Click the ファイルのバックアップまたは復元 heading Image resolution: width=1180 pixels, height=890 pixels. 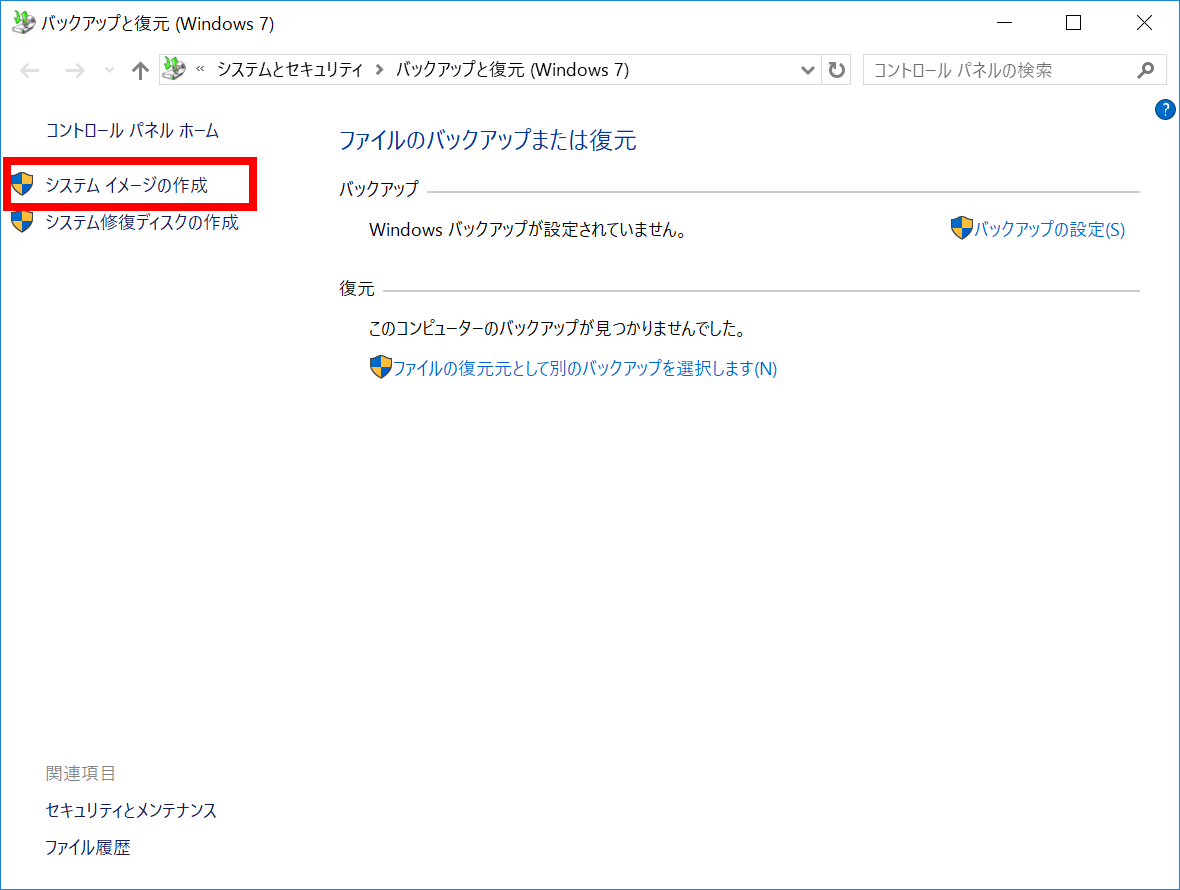click(488, 141)
